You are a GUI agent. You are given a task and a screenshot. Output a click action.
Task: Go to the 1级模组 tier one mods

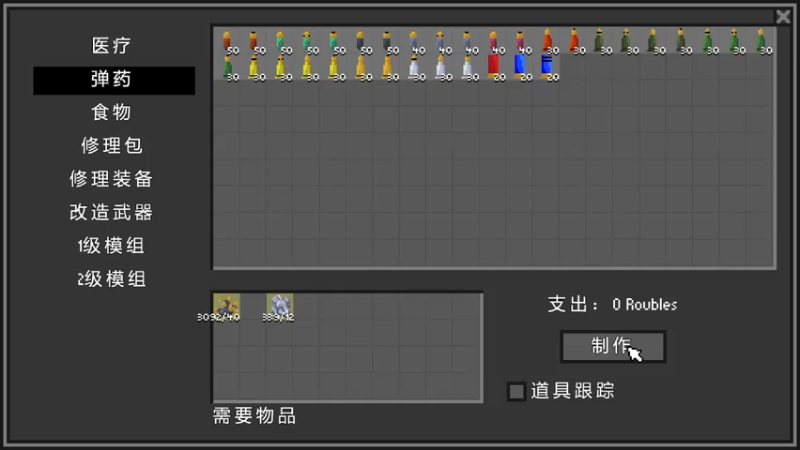click(111, 246)
